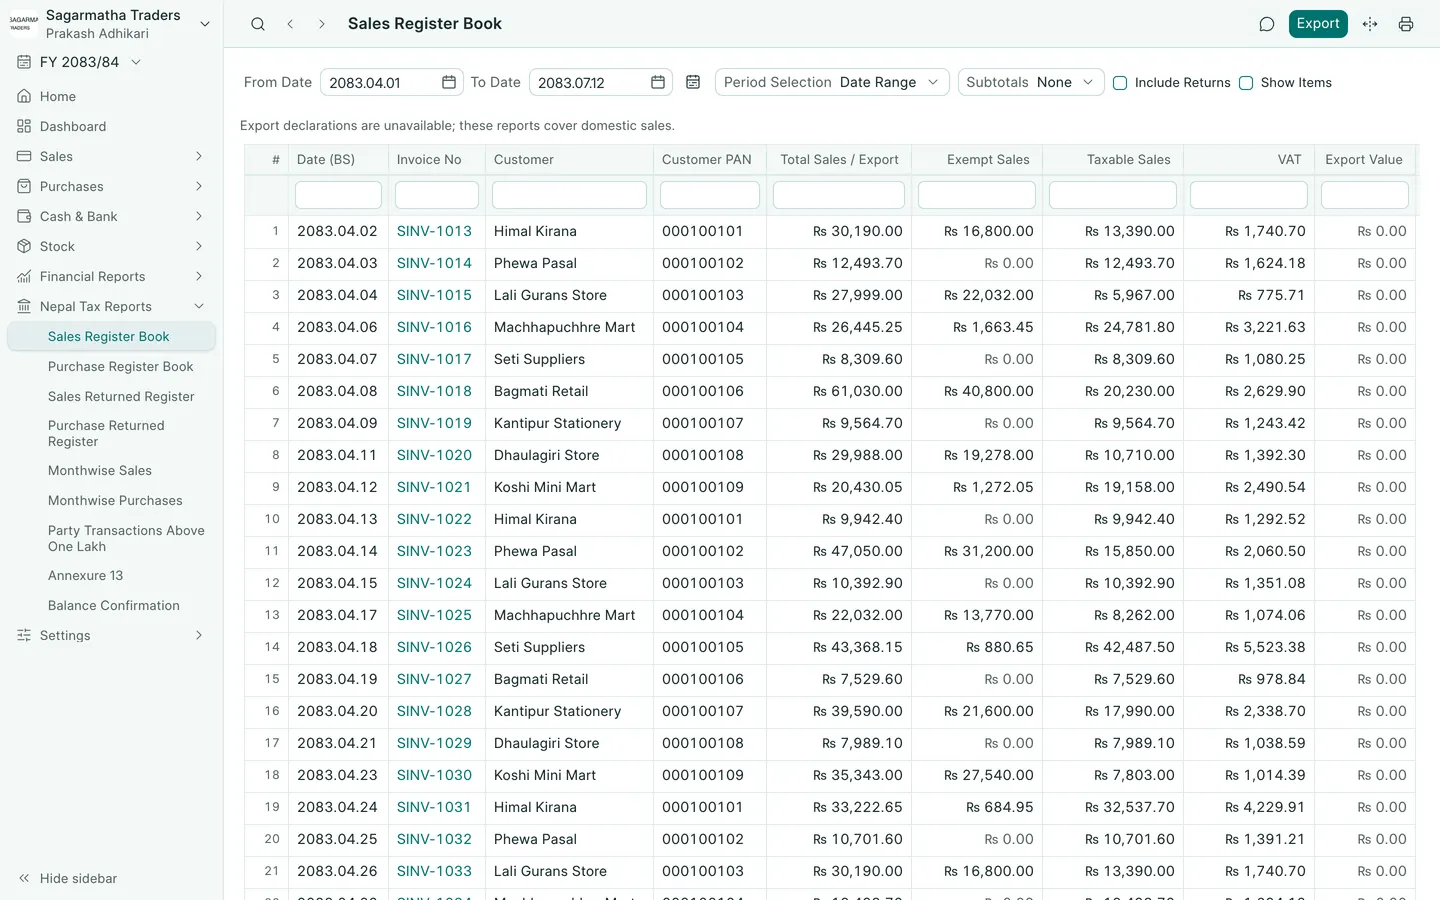
Task: Open Party Transactions Above One Lakh
Action: click(126, 538)
